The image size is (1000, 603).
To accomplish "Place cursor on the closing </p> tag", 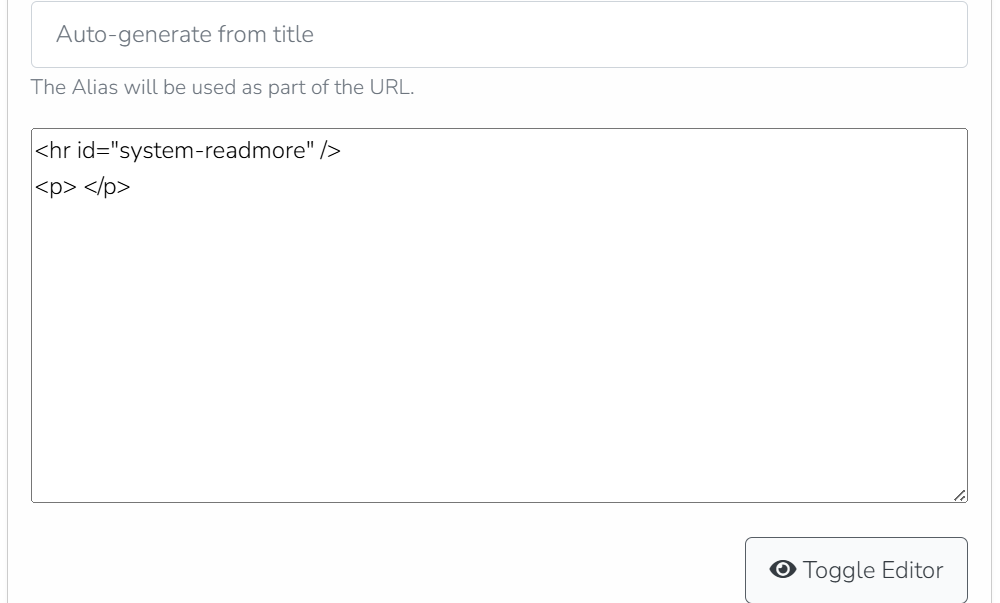I will tap(107, 187).
